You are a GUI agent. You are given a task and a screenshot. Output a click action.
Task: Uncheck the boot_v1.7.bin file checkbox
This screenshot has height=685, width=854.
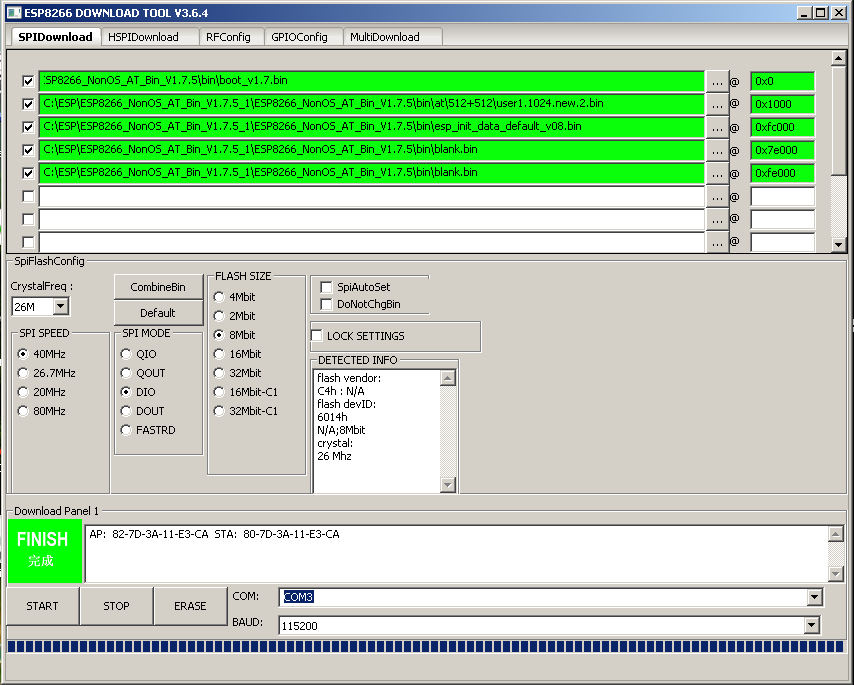28,81
